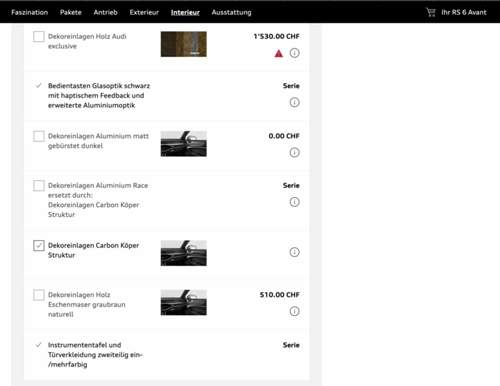The height and width of the screenshot is (386, 500).
Task: Go to the Faszination tab
Action: tap(30, 12)
